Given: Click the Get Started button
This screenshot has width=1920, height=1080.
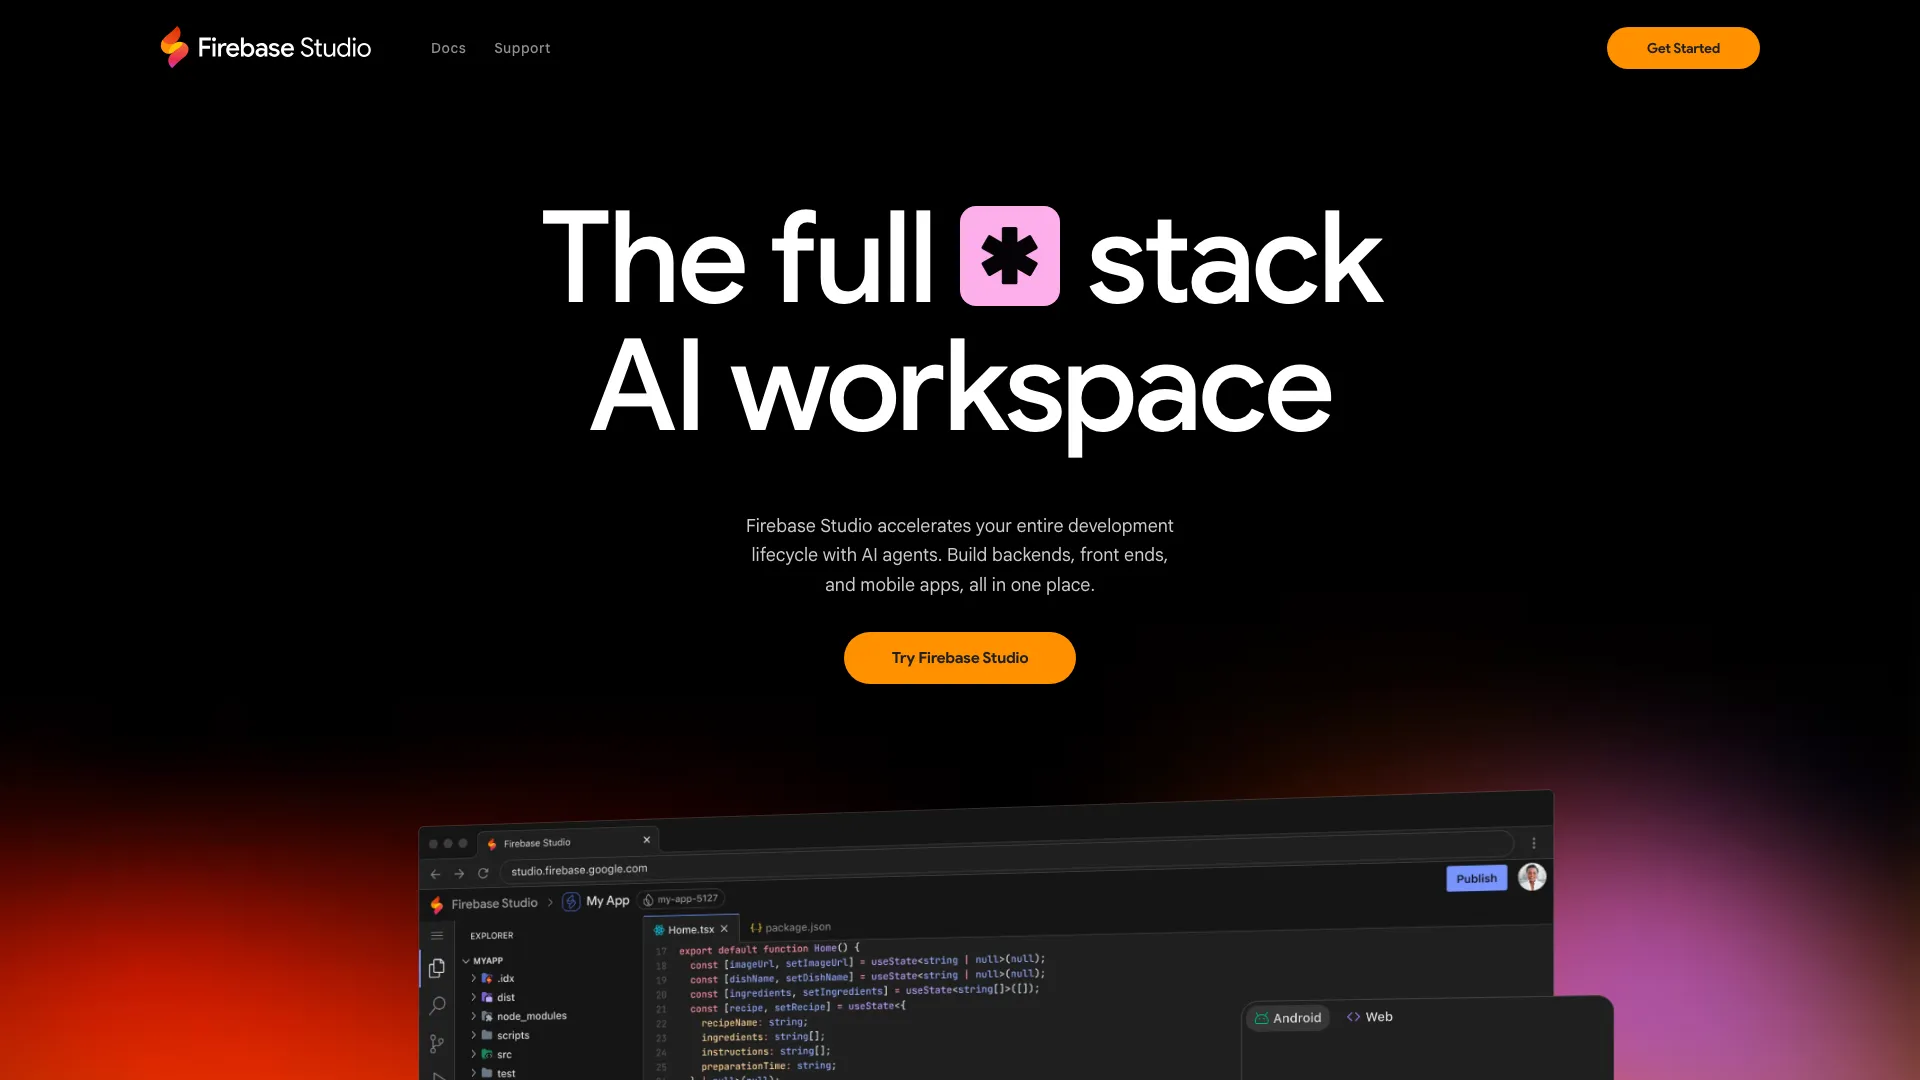Looking at the screenshot, I should (1683, 47).
